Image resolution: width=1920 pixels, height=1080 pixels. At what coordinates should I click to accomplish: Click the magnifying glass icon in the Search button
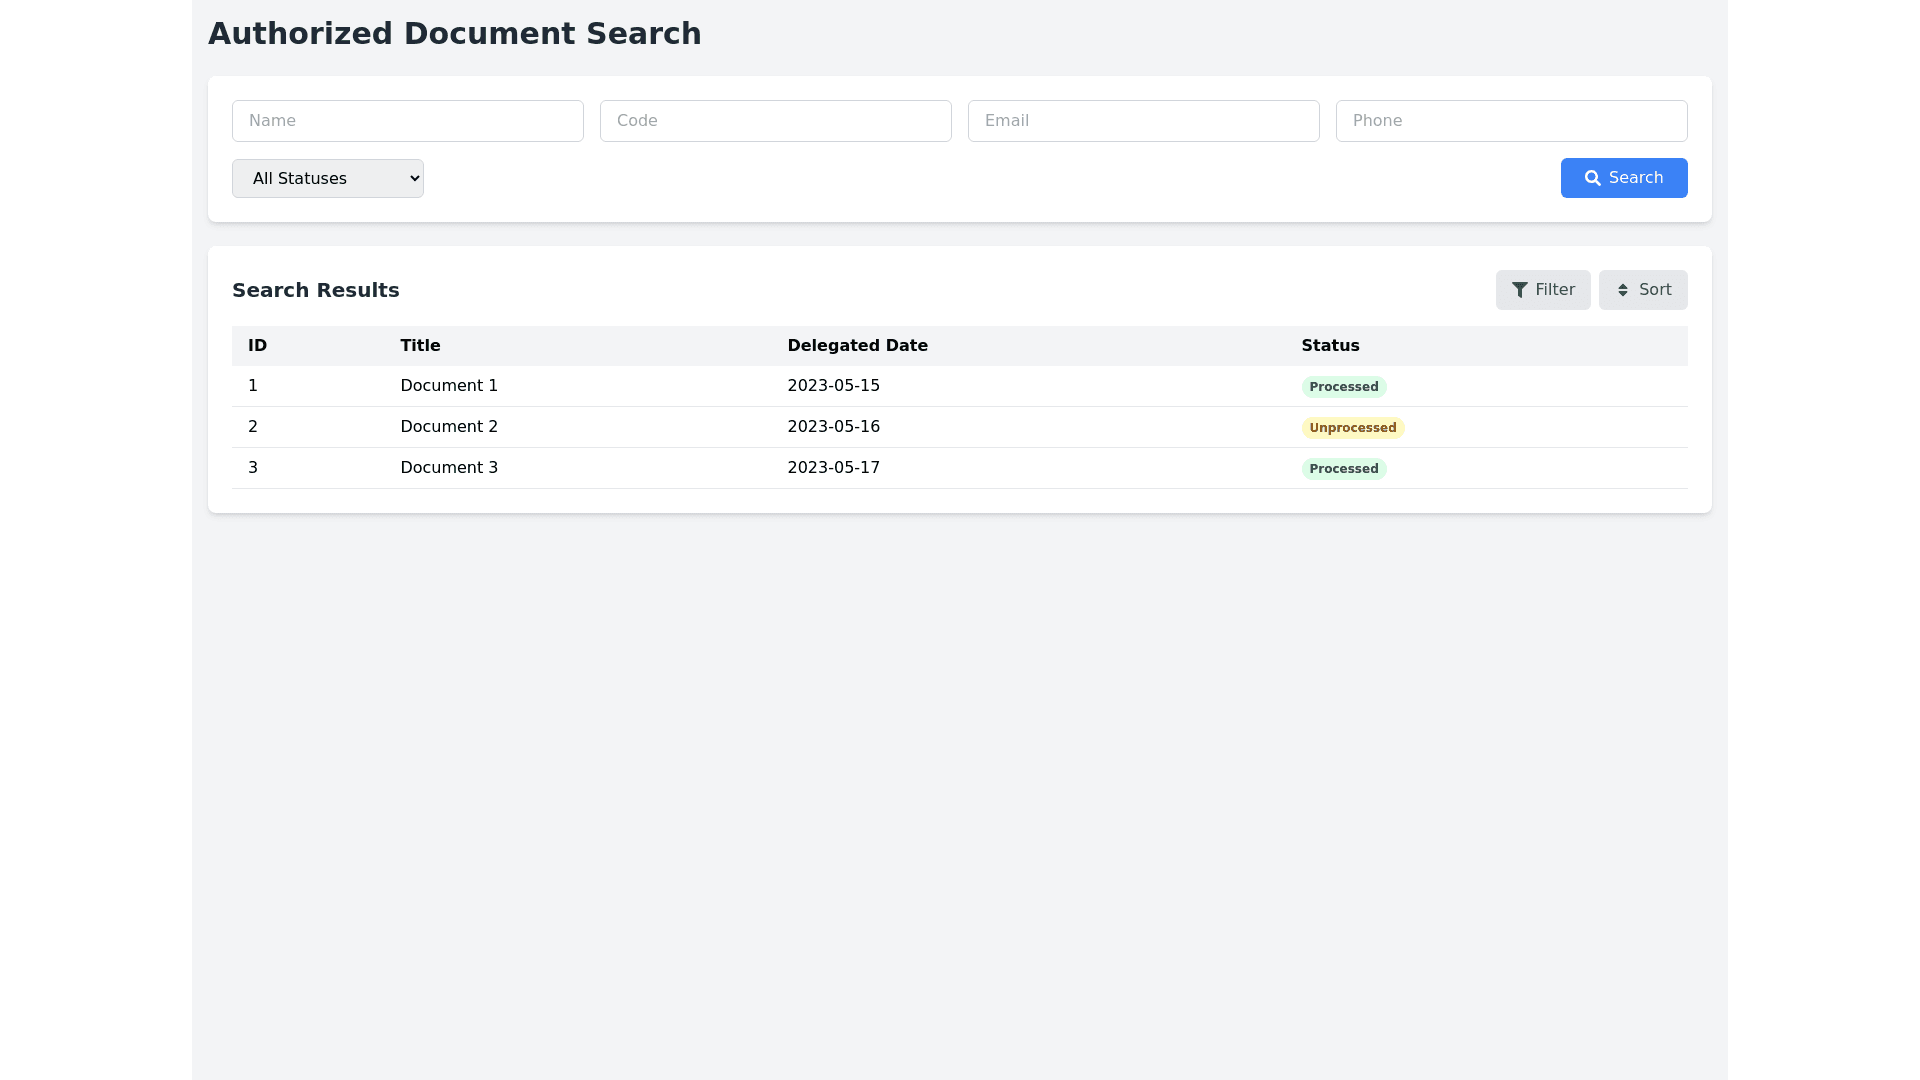(x=1594, y=178)
